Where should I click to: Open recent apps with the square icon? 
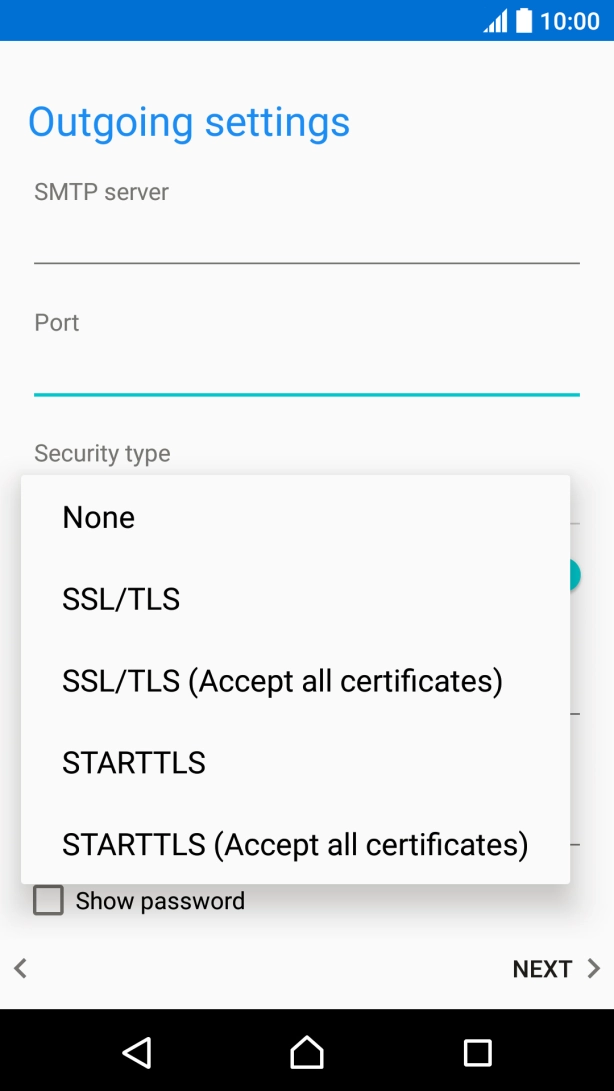477,1052
